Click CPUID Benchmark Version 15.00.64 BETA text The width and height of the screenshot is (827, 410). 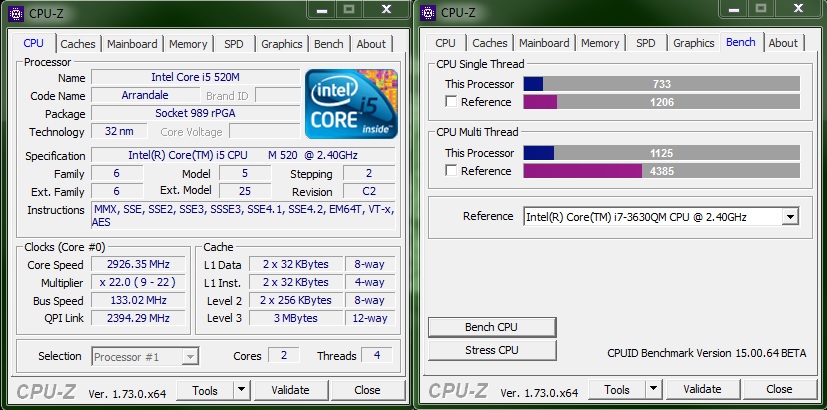707,354
